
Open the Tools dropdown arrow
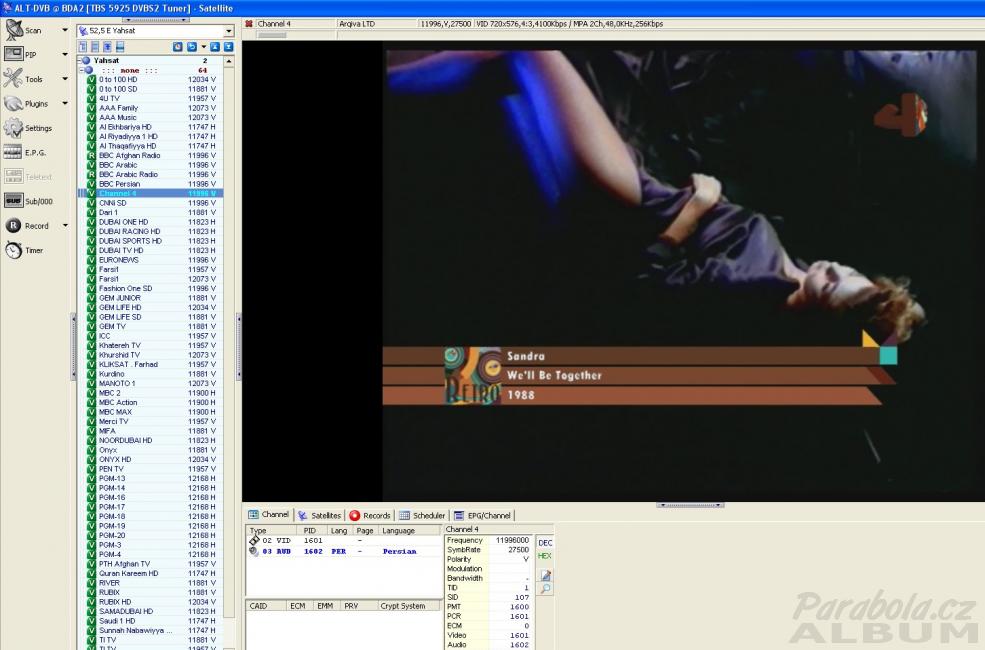(x=65, y=79)
